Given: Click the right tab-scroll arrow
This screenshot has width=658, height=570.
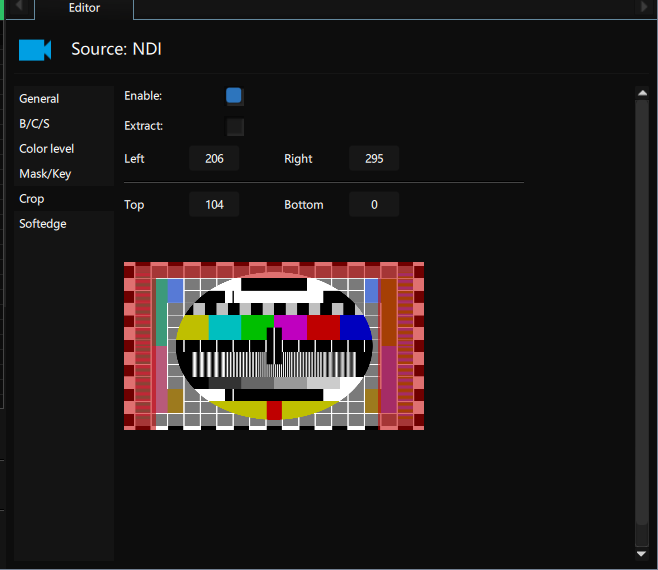Looking at the screenshot, I should (643, 7).
